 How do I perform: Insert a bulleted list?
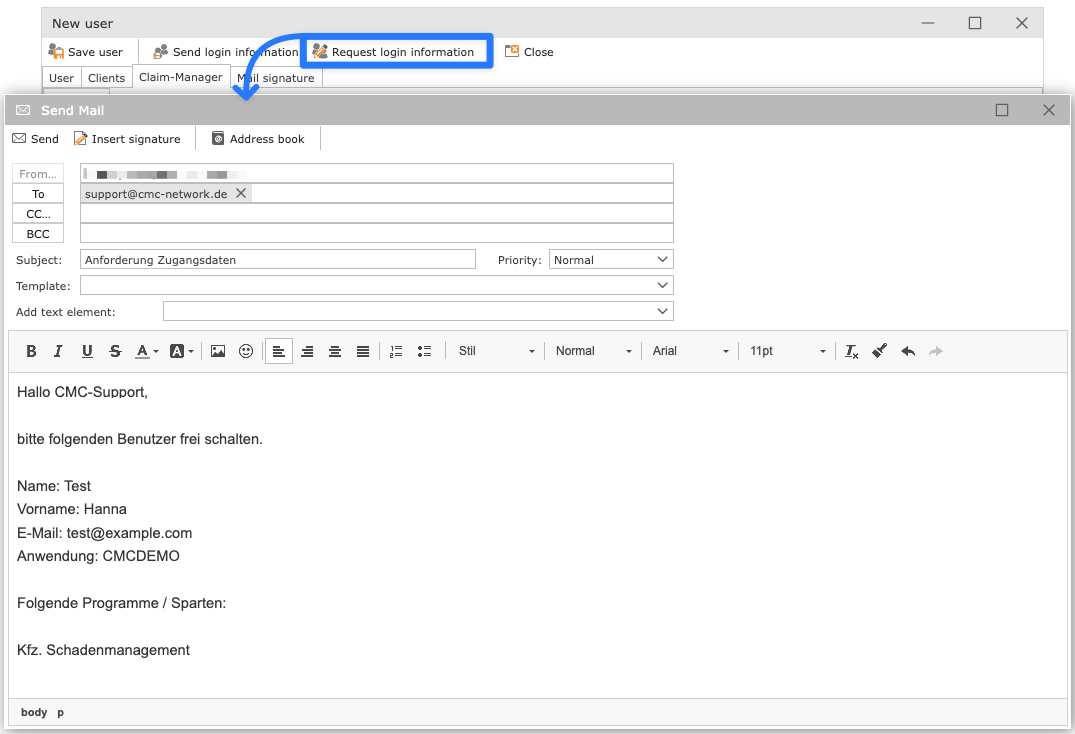coord(424,351)
